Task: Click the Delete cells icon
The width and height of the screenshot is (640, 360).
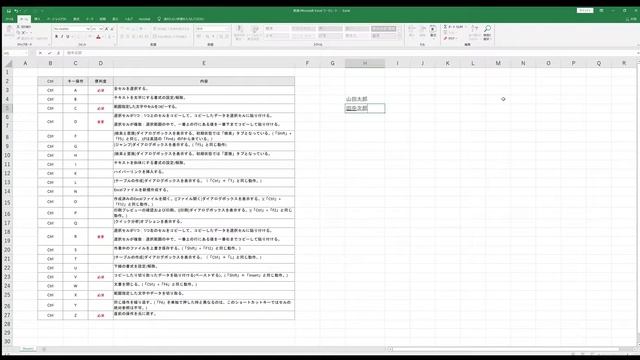Action: [x=422, y=29]
